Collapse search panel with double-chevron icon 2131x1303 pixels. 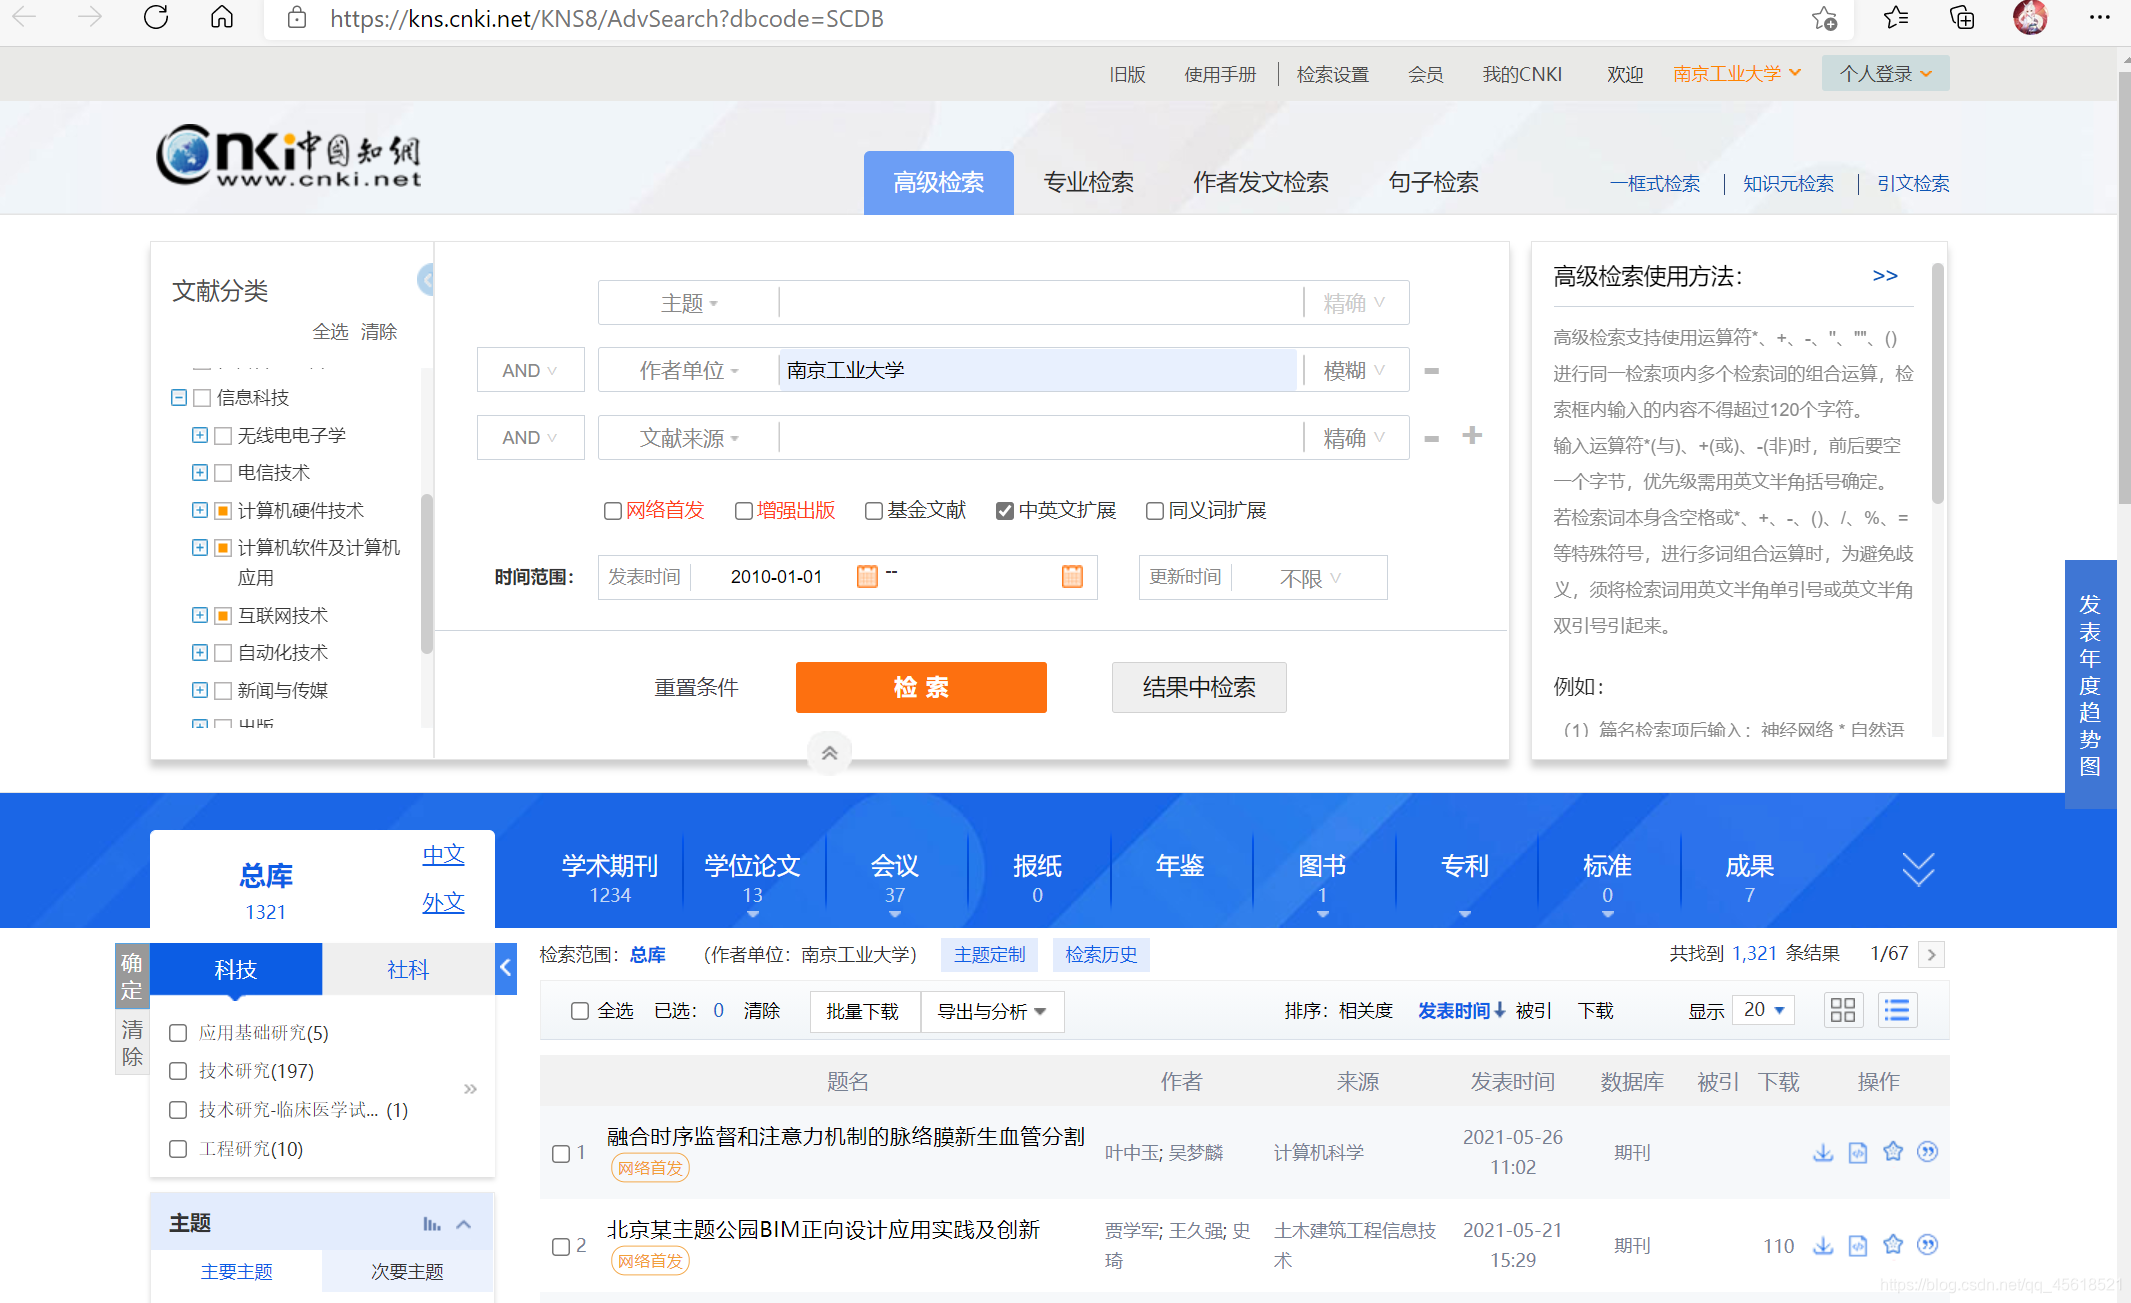pyautogui.click(x=829, y=753)
